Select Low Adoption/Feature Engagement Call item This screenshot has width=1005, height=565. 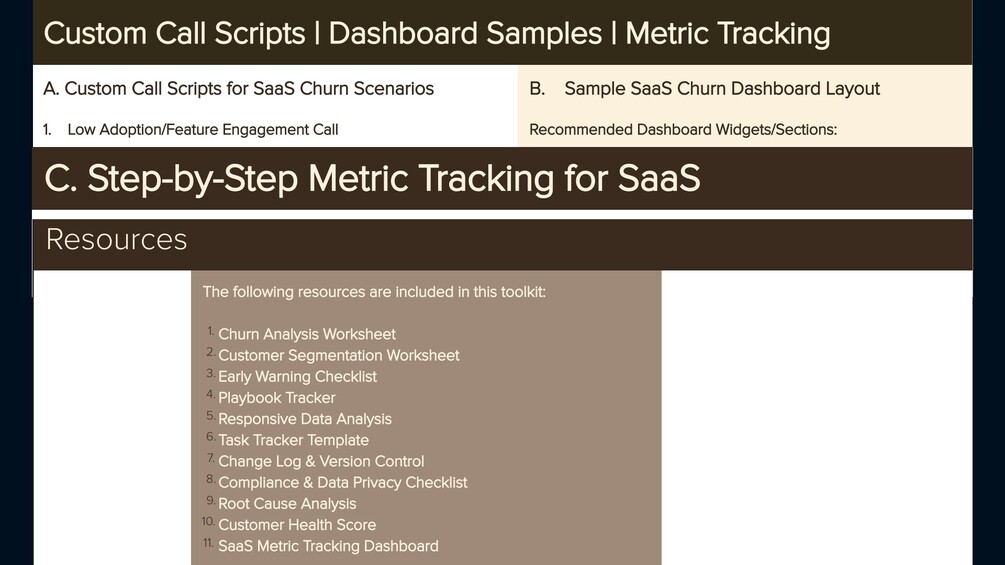pos(203,129)
